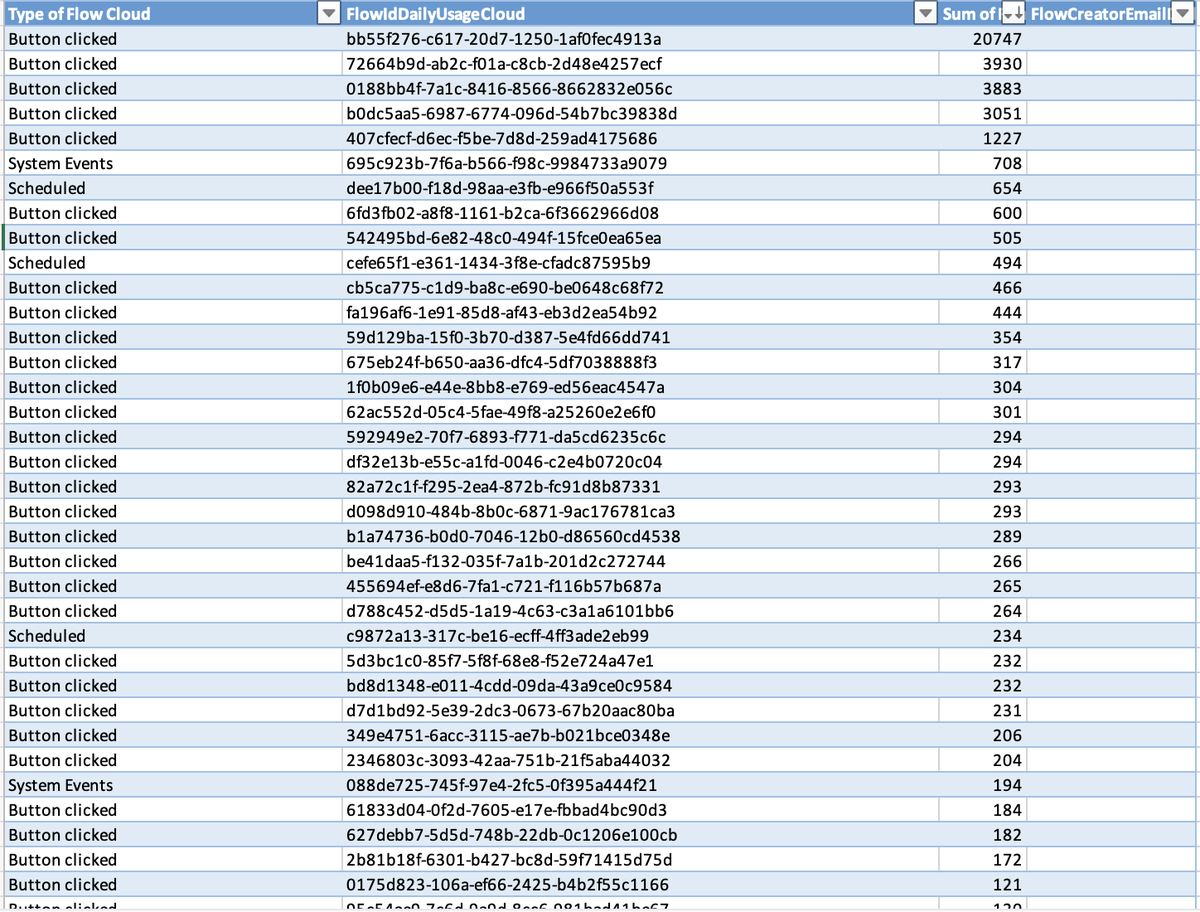The image size is (1200, 912).
Task: Select cell 72664b9d-ab2c-f01a-c8cb-2d48e4257ecf
Action: (x=640, y=64)
